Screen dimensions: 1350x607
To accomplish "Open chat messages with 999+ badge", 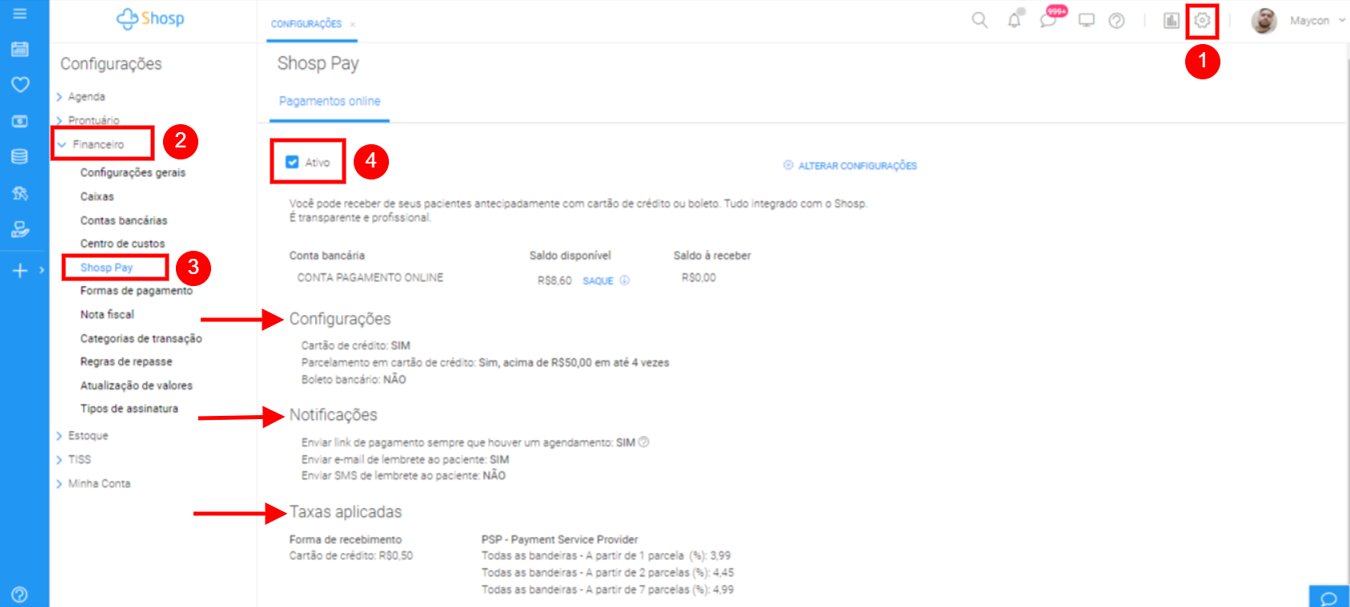I will click(x=1048, y=20).
